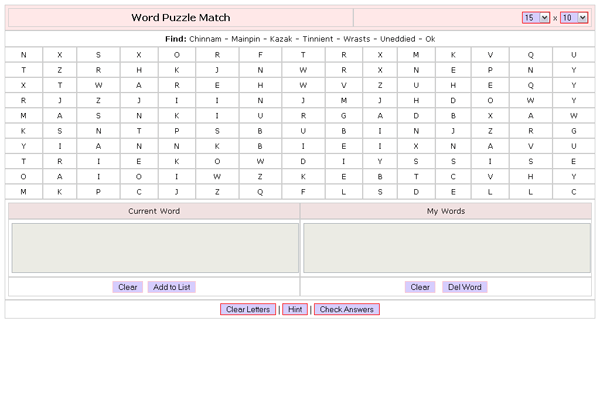Clear the Current Word box
The height and width of the screenshot is (400, 600).
(x=128, y=287)
